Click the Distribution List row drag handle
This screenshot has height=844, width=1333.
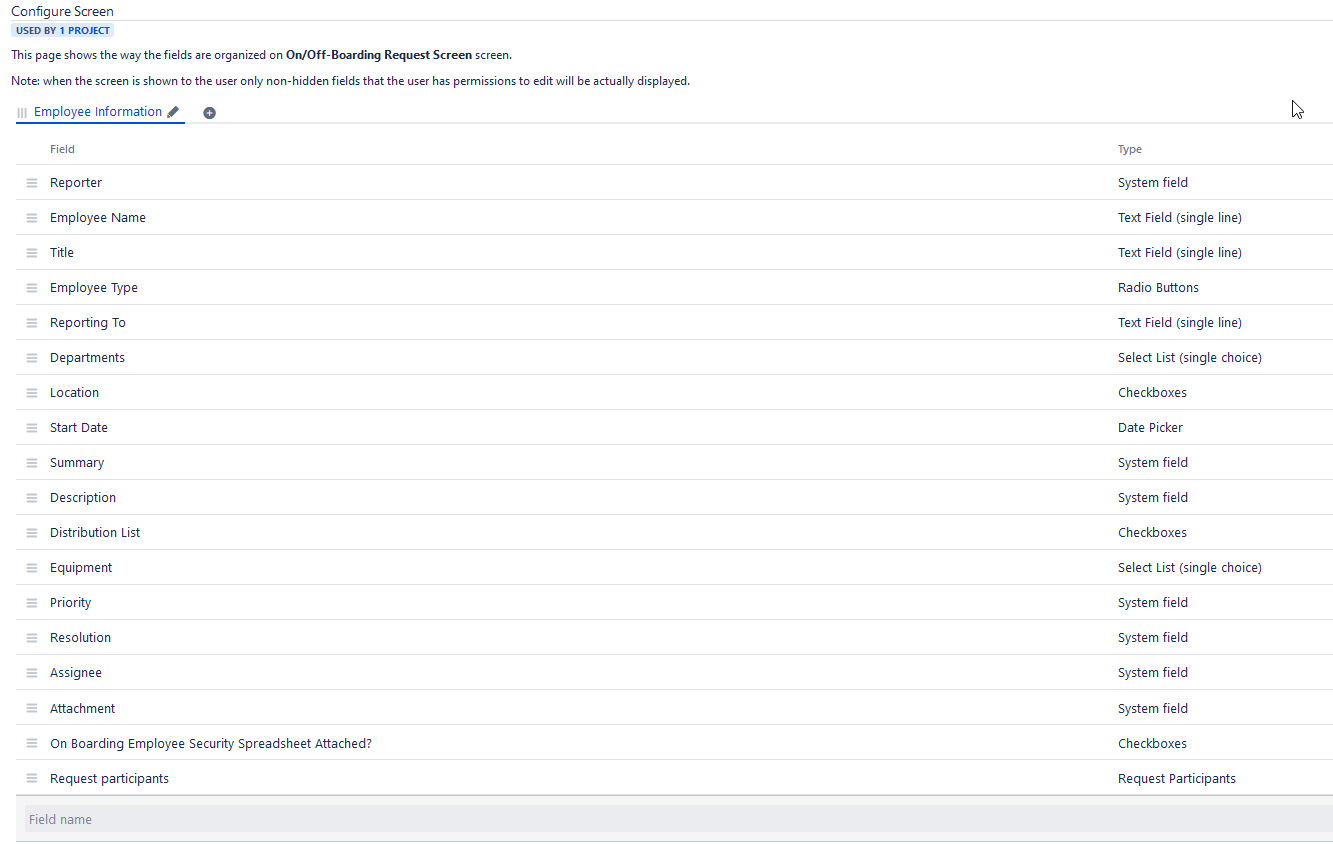(x=32, y=533)
